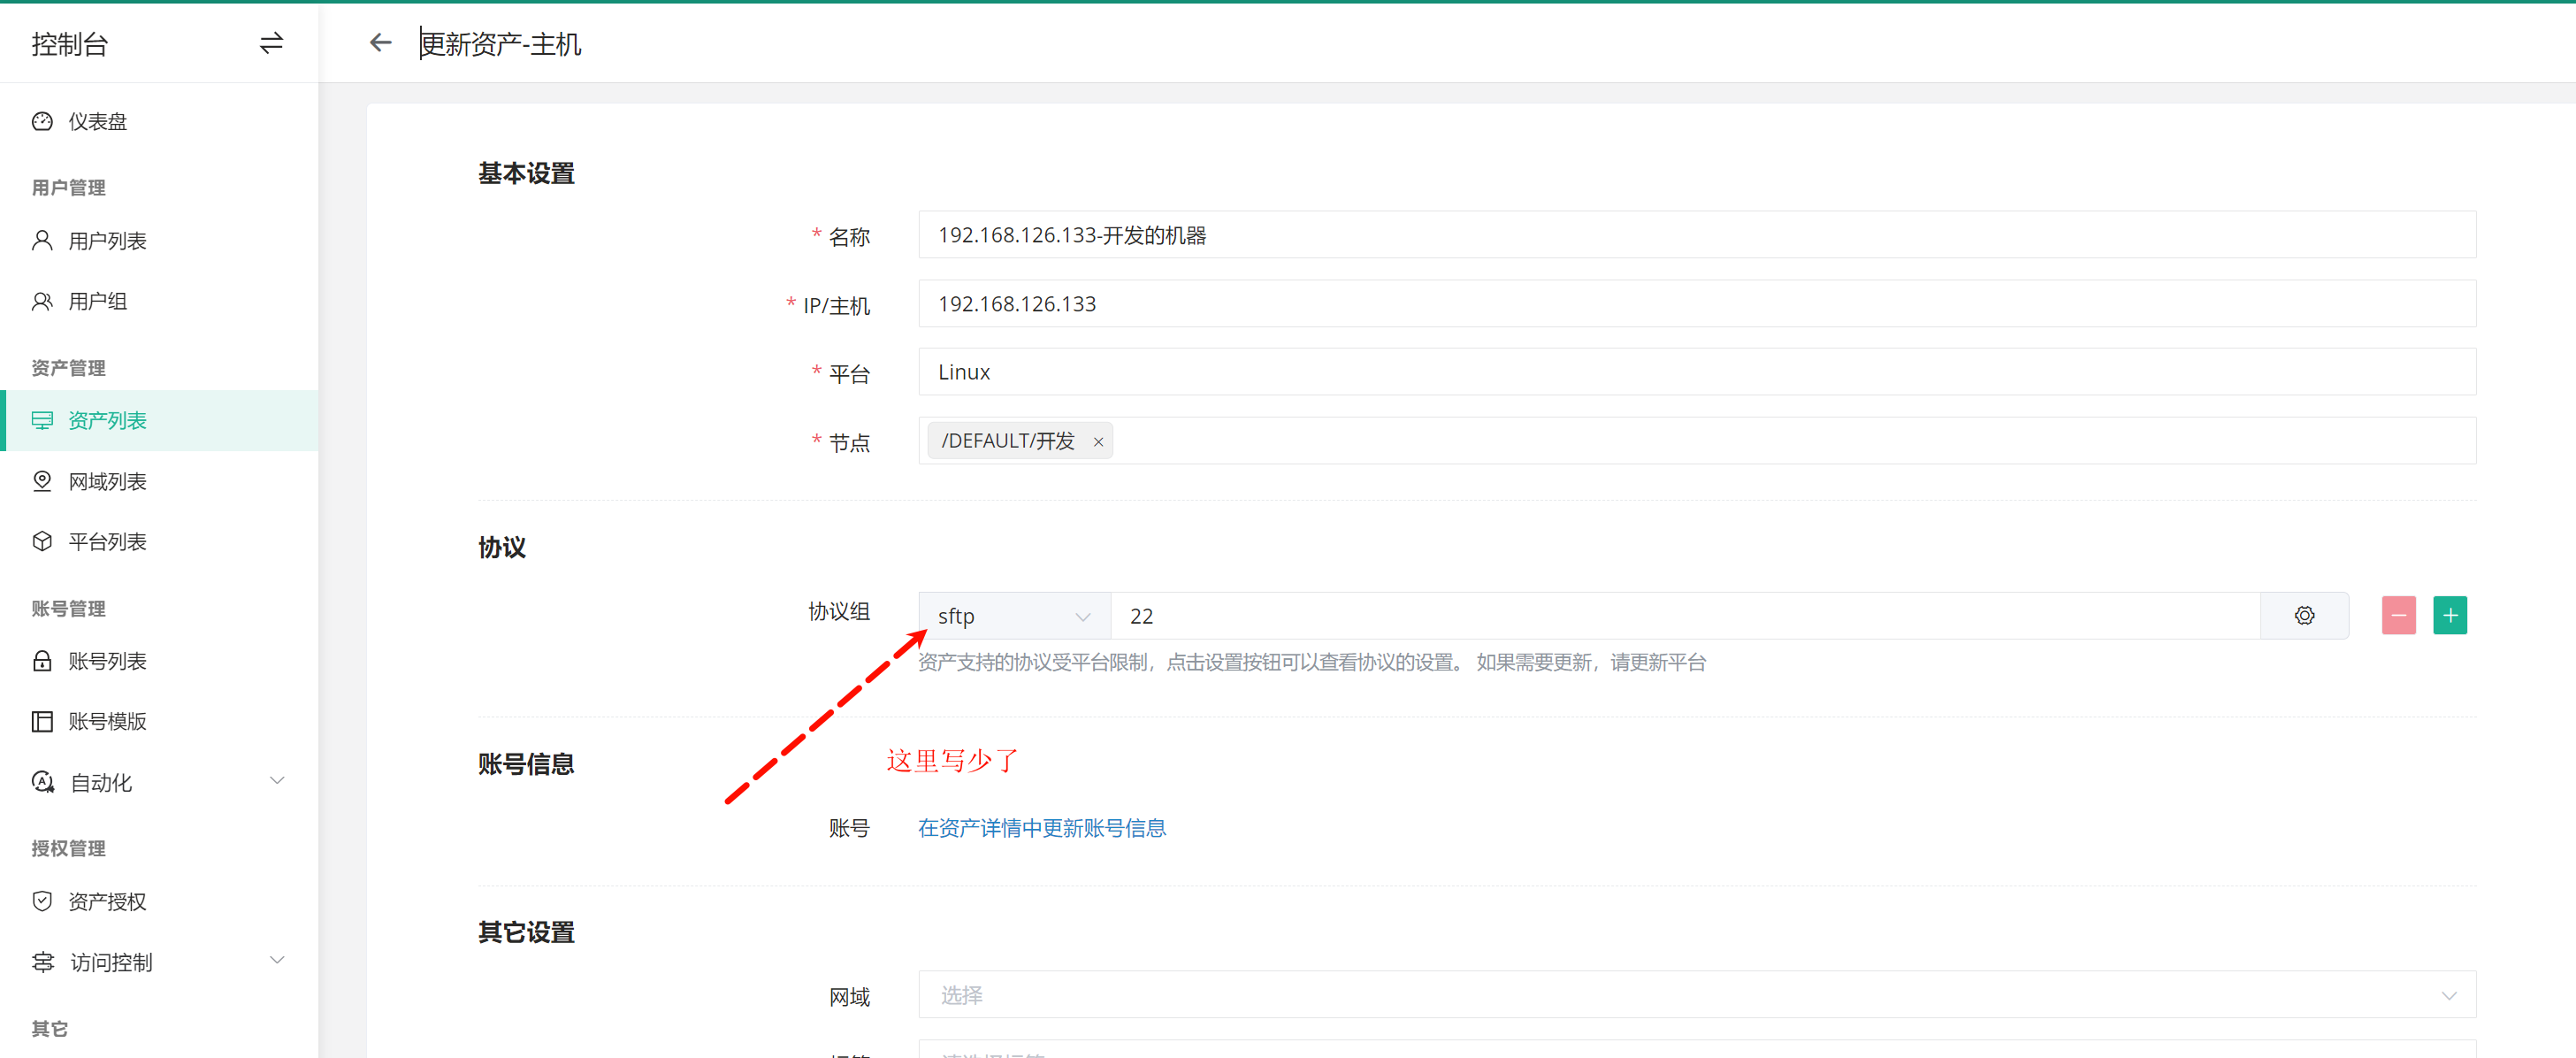The image size is (2576, 1058).
Task: Open the sftp protocol dropdown
Action: pyautogui.click(x=1013, y=616)
